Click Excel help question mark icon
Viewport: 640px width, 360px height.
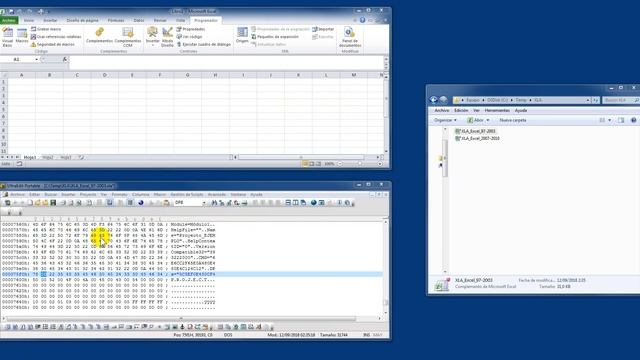point(362,20)
